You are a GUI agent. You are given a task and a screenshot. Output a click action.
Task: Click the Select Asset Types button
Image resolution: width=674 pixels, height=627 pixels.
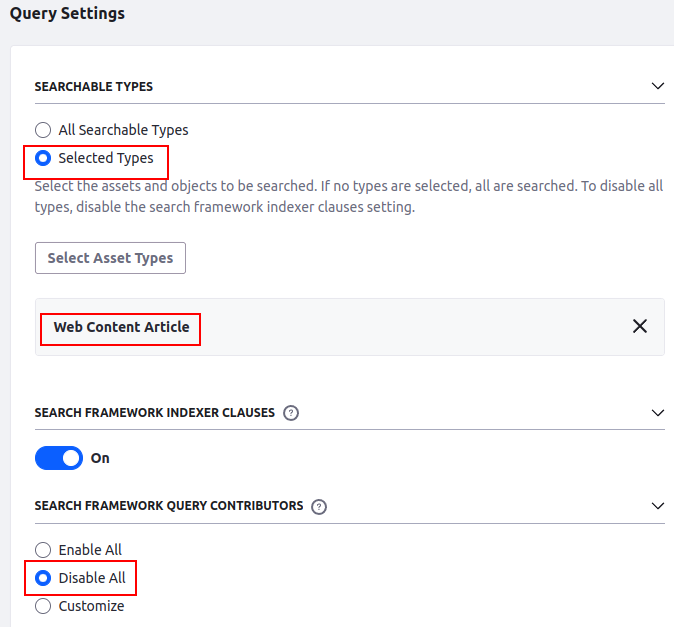110,258
